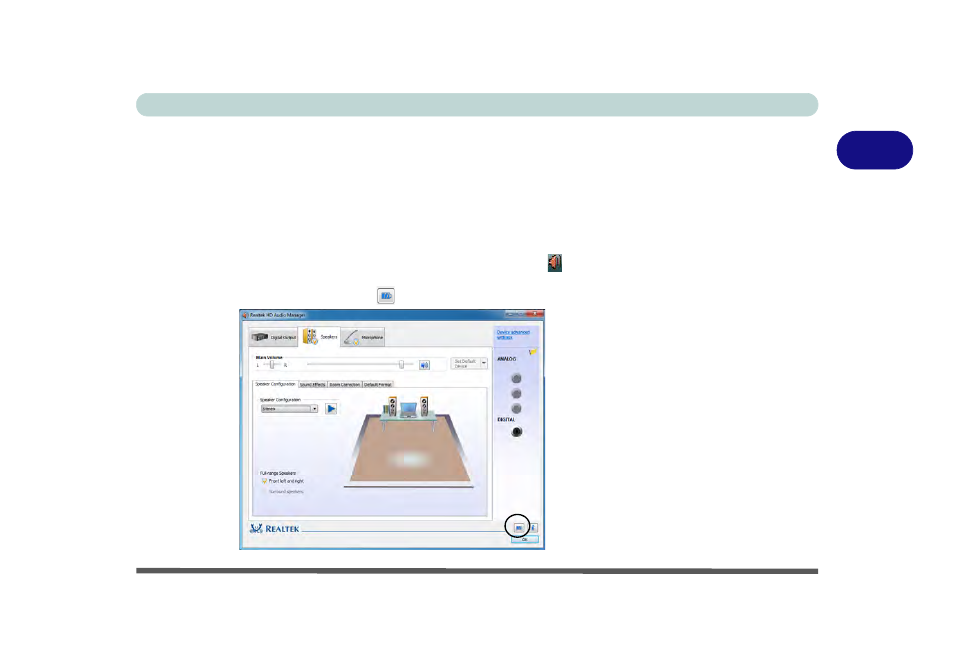Select the middle analog jack
Image resolution: width=954 pixels, height=672 pixels.
(x=517, y=393)
